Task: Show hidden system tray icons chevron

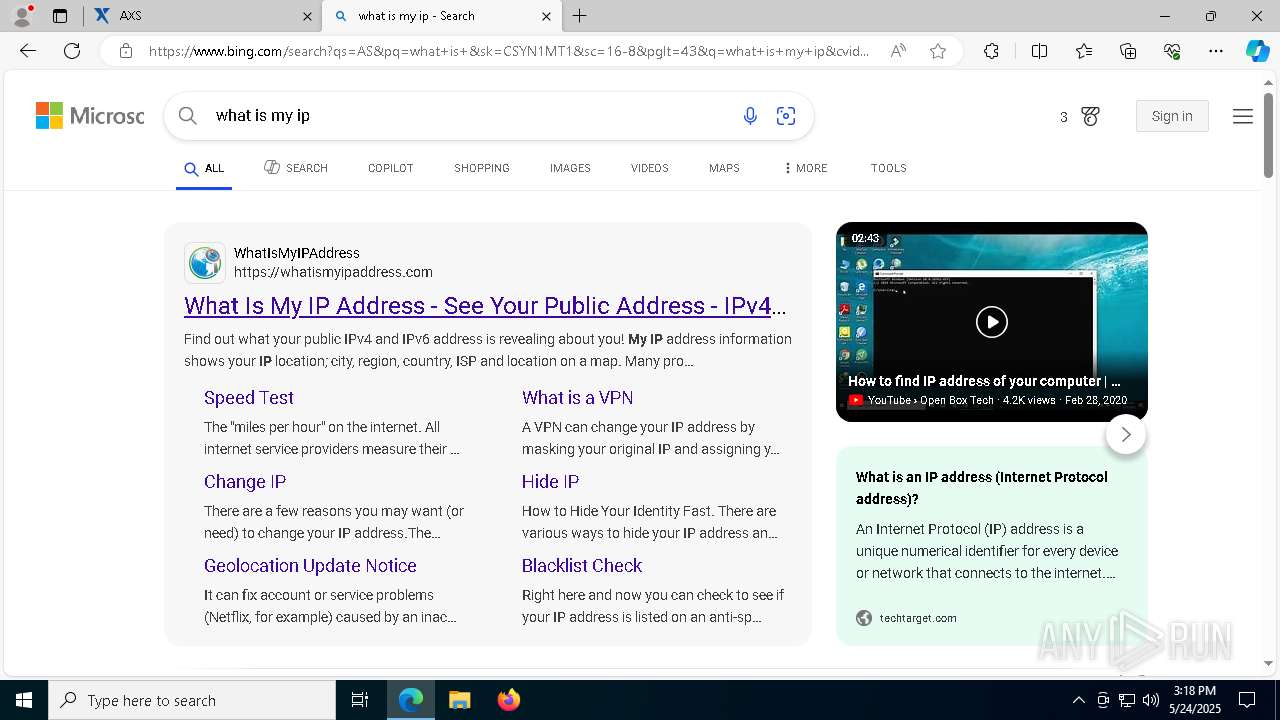Action: coord(1078,700)
